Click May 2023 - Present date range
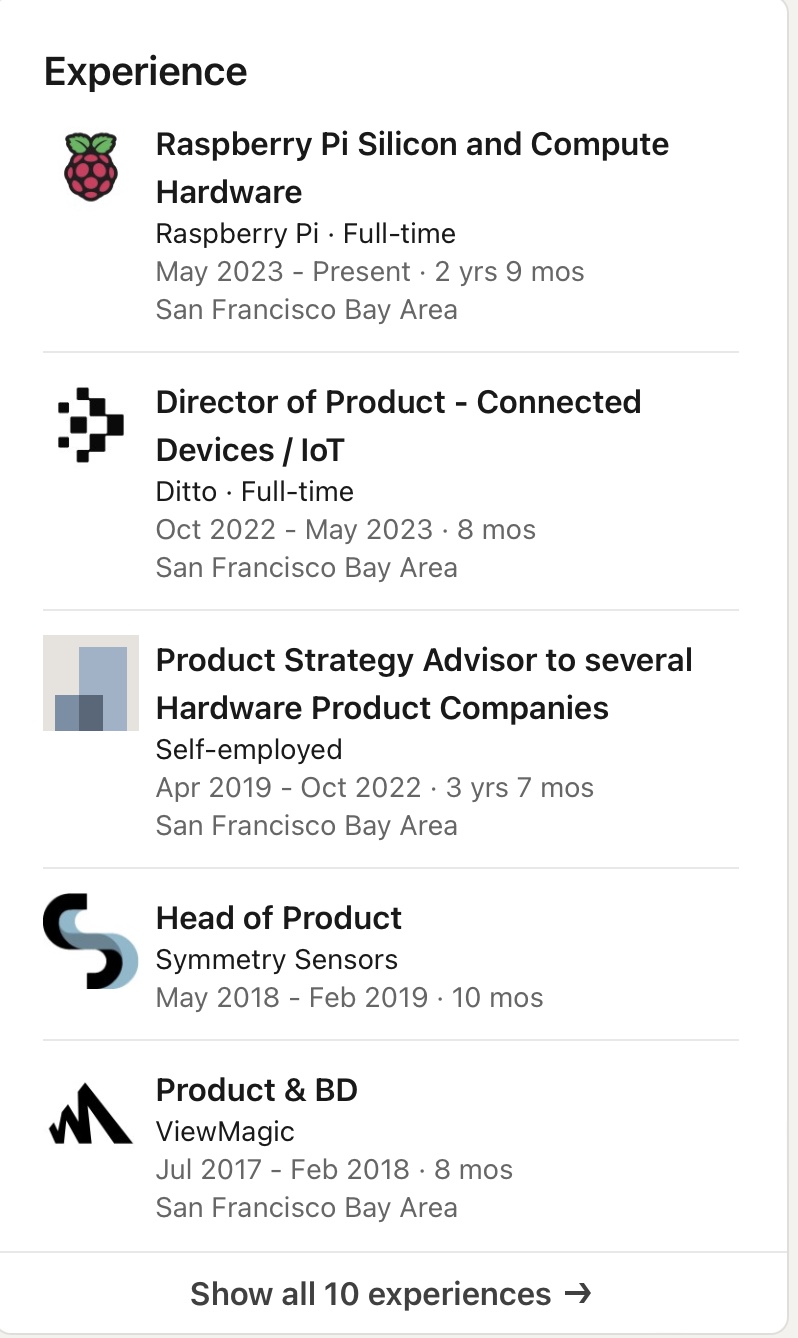The width and height of the screenshot is (798, 1338). 283,272
